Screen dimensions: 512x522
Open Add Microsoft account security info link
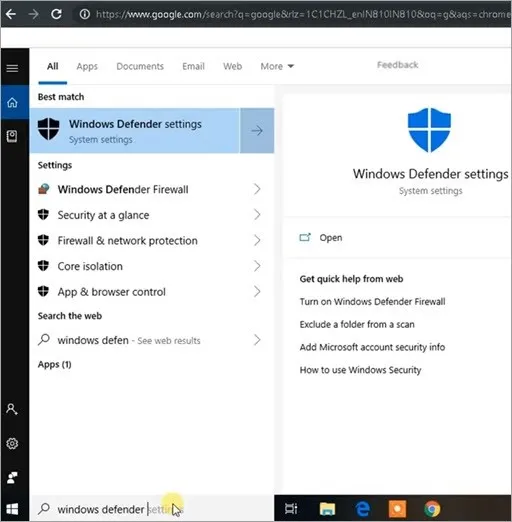coord(372,347)
